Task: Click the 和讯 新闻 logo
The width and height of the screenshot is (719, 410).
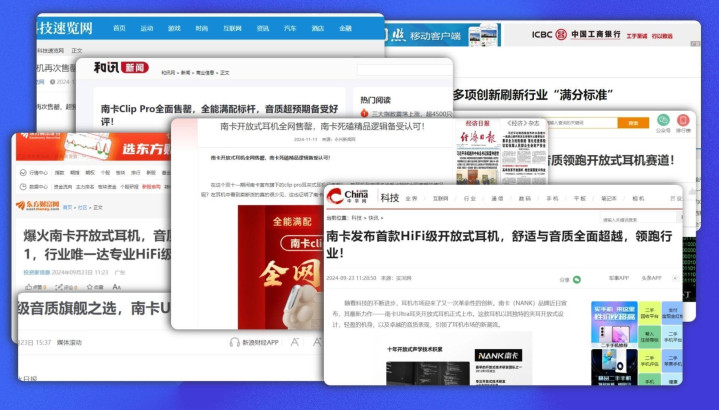Action: pyautogui.click(x=121, y=67)
